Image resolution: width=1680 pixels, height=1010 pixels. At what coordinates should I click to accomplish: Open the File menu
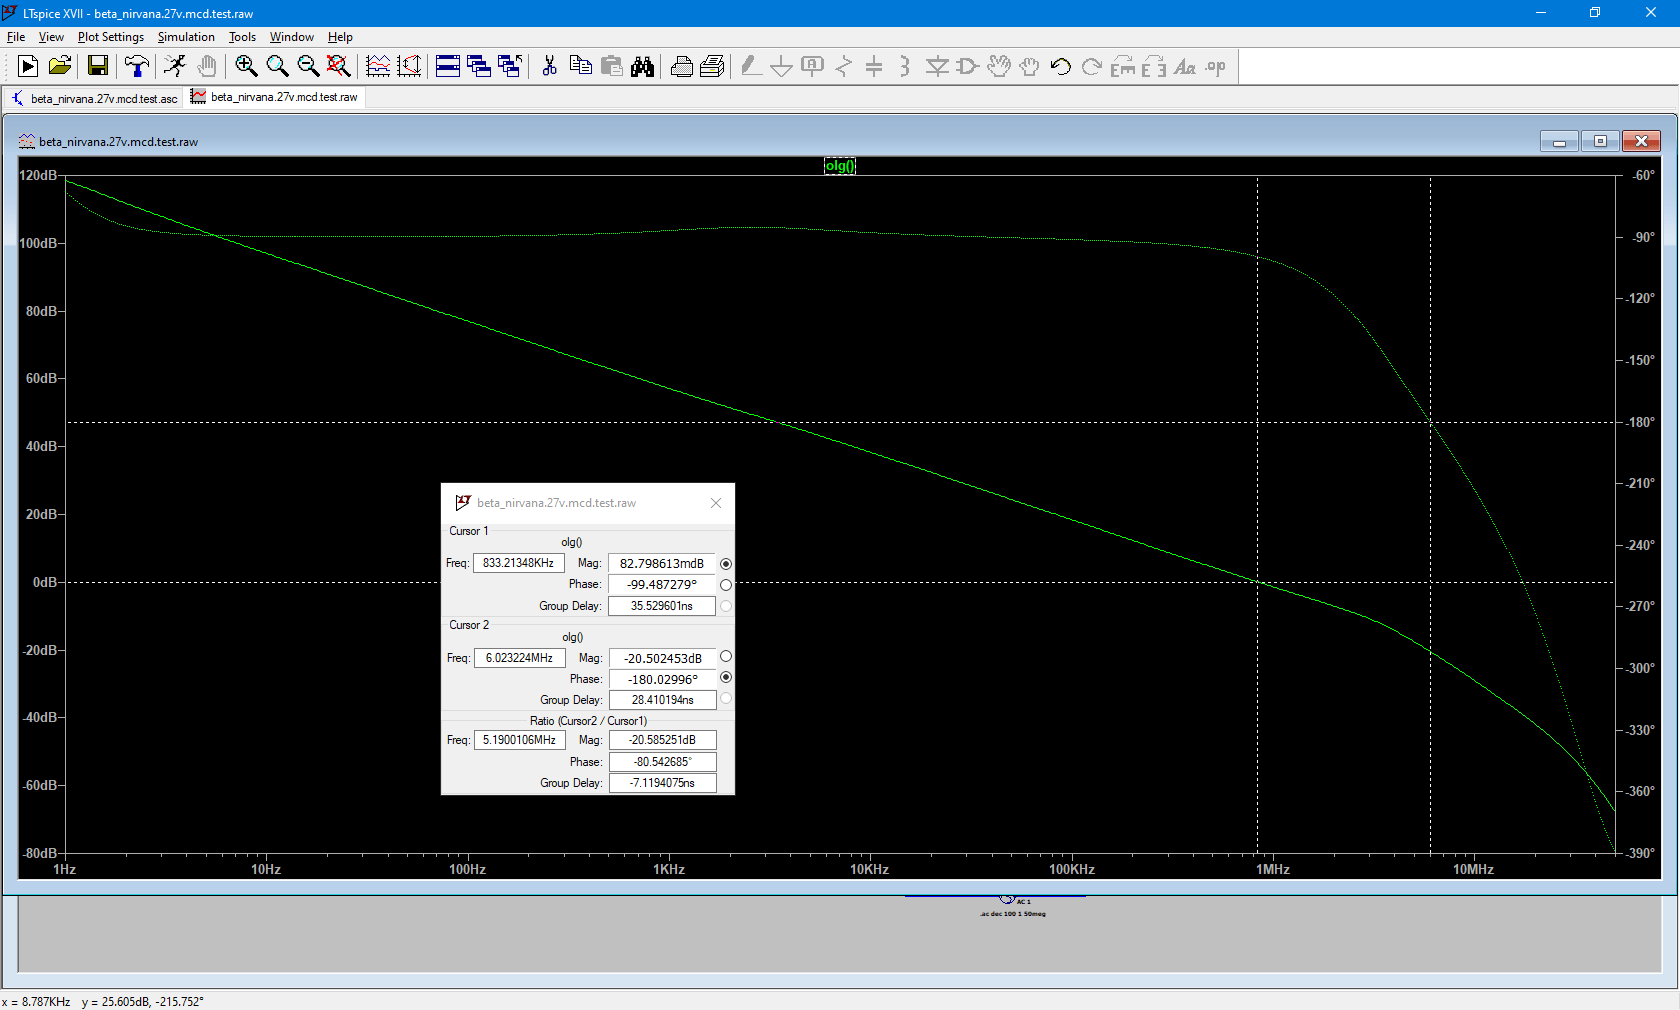click(x=16, y=37)
